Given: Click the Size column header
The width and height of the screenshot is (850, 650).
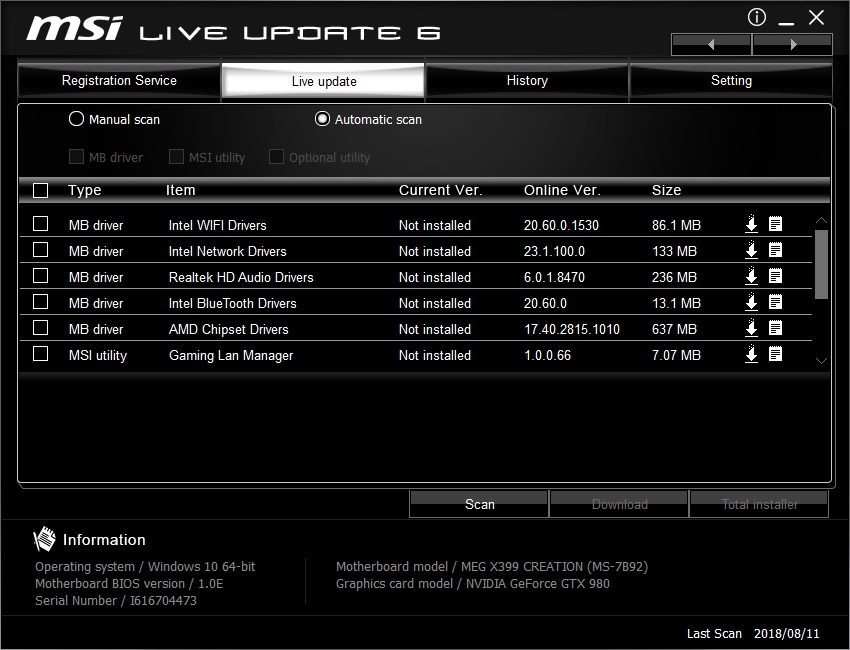Looking at the screenshot, I should coord(666,190).
